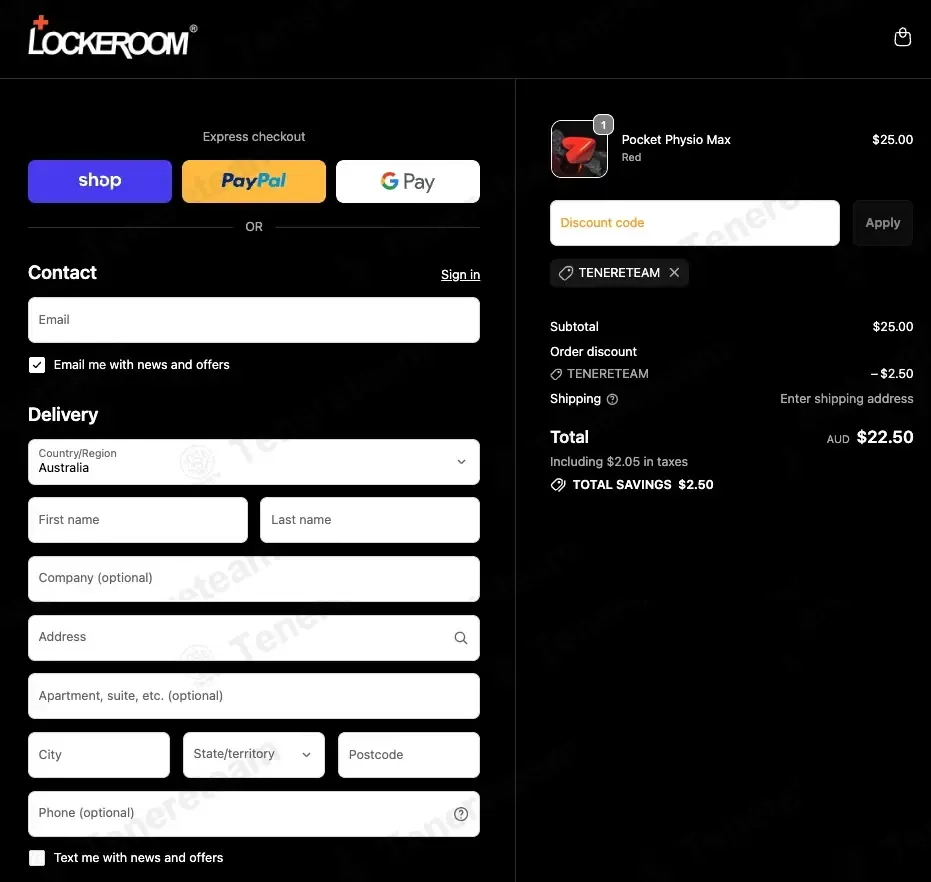Remove the TENERETEAM discount code
The width and height of the screenshot is (931, 882).
(x=674, y=273)
